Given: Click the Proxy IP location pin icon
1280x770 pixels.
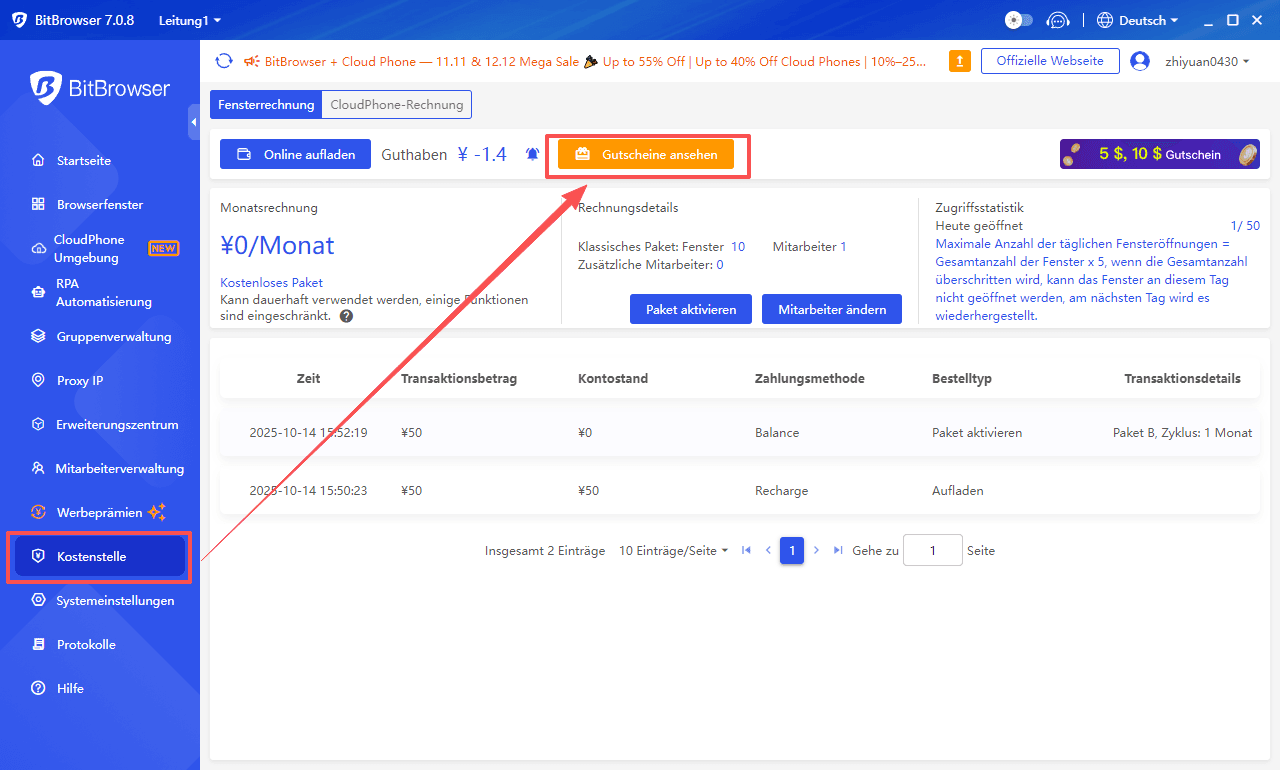Looking at the screenshot, I should [38, 380].
